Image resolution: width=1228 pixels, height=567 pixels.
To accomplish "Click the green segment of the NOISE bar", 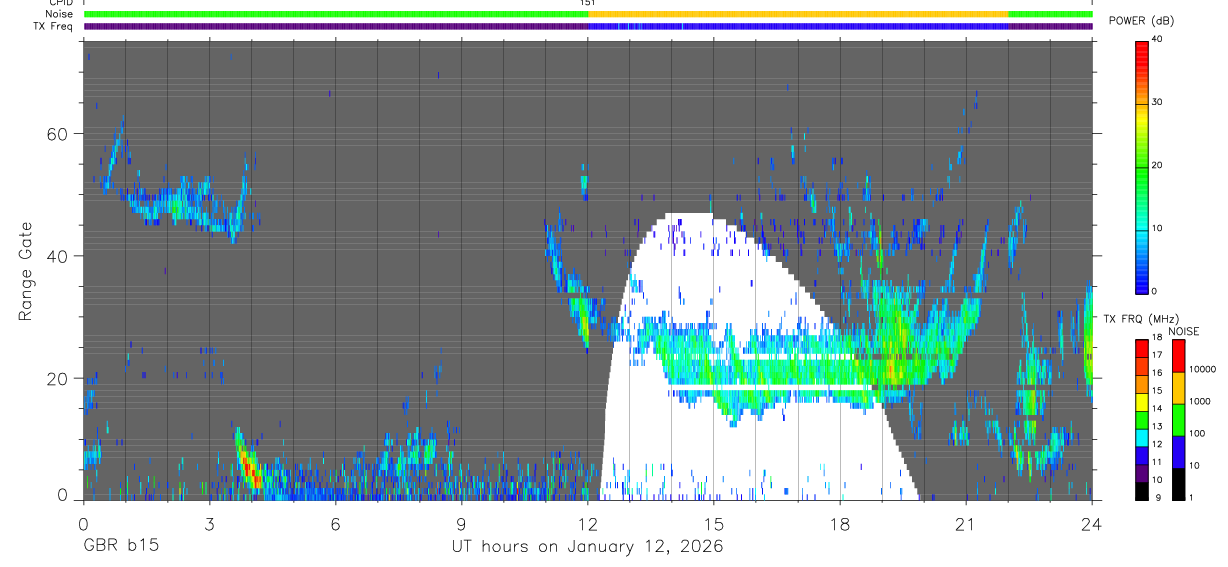I will (1178, 420).
